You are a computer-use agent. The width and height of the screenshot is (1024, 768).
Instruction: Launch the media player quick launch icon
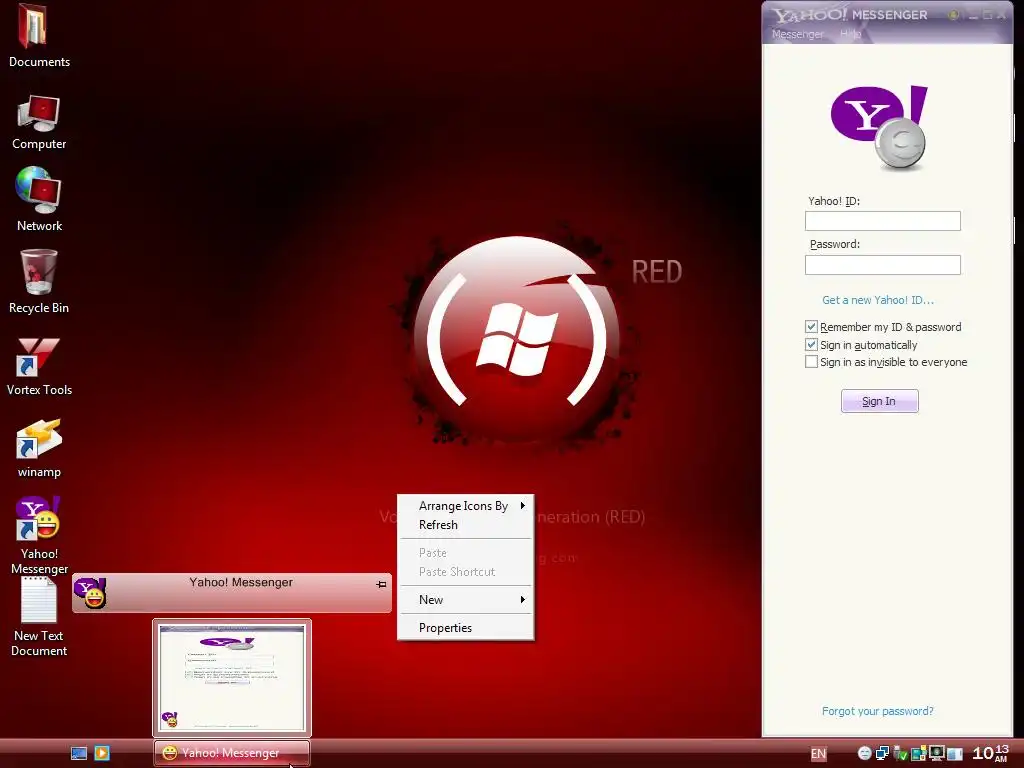point(102,753)
